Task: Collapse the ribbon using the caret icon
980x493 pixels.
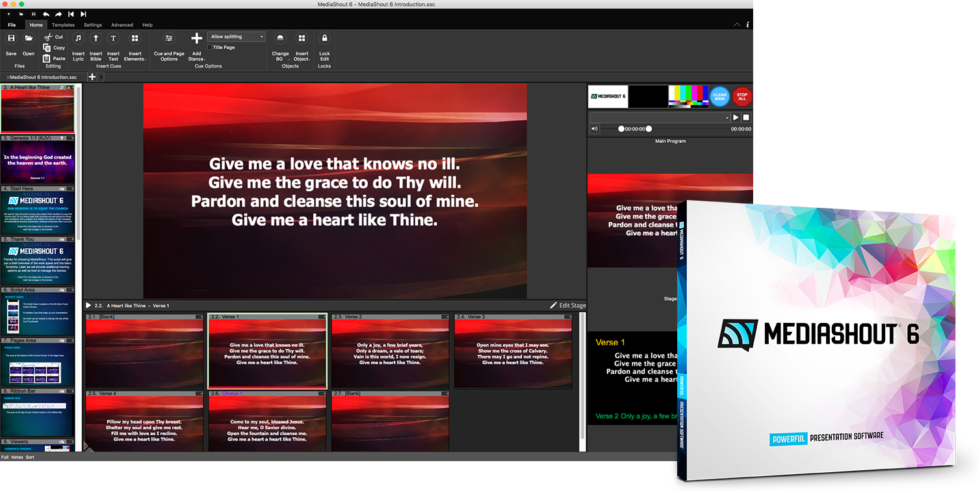Action: click(737, 25)
